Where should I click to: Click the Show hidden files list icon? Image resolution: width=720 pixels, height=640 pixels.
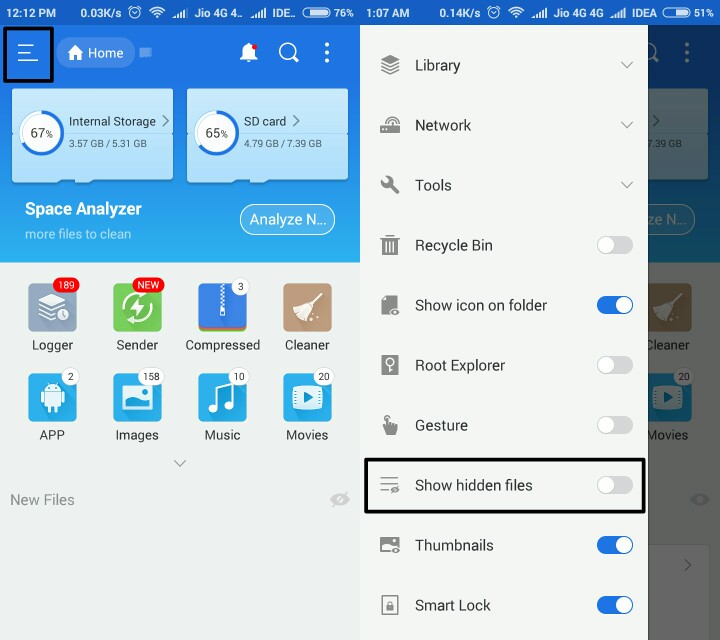390,485
